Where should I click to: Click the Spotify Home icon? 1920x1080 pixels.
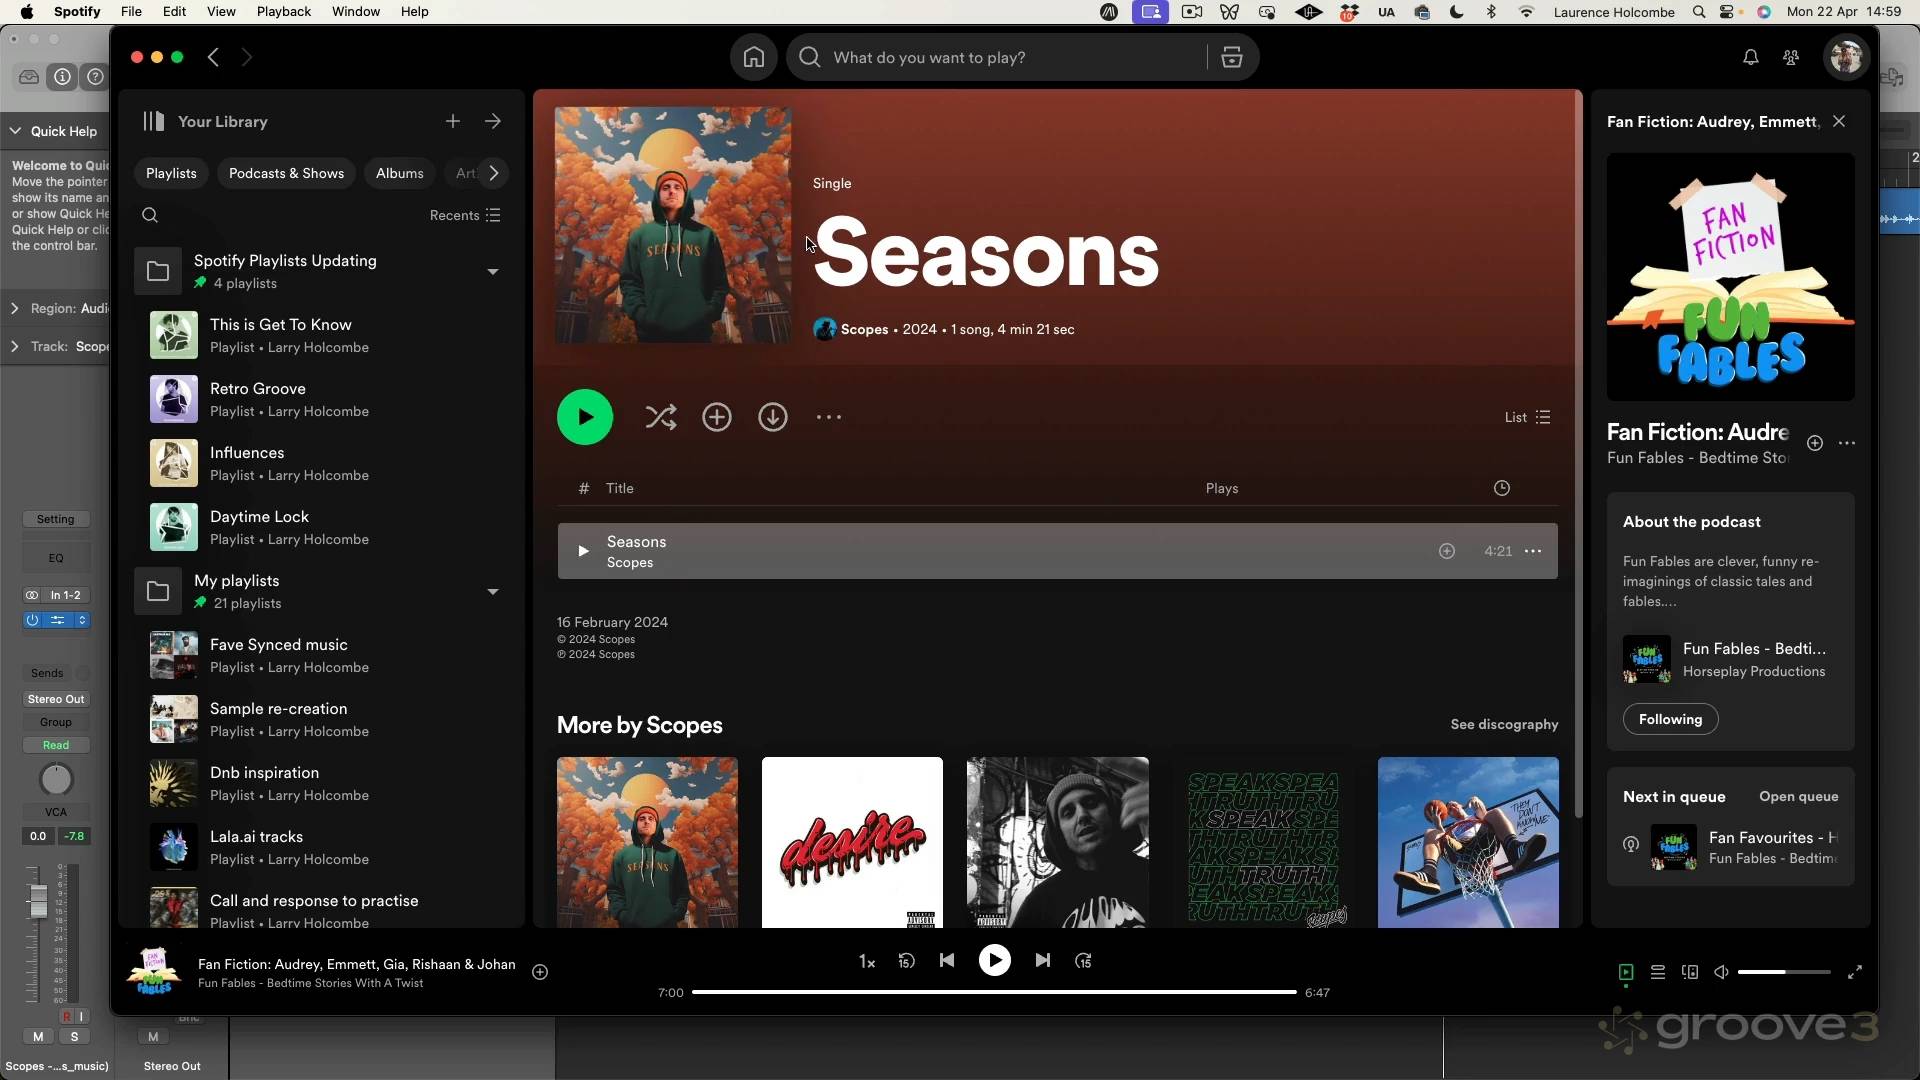(753, 57)
